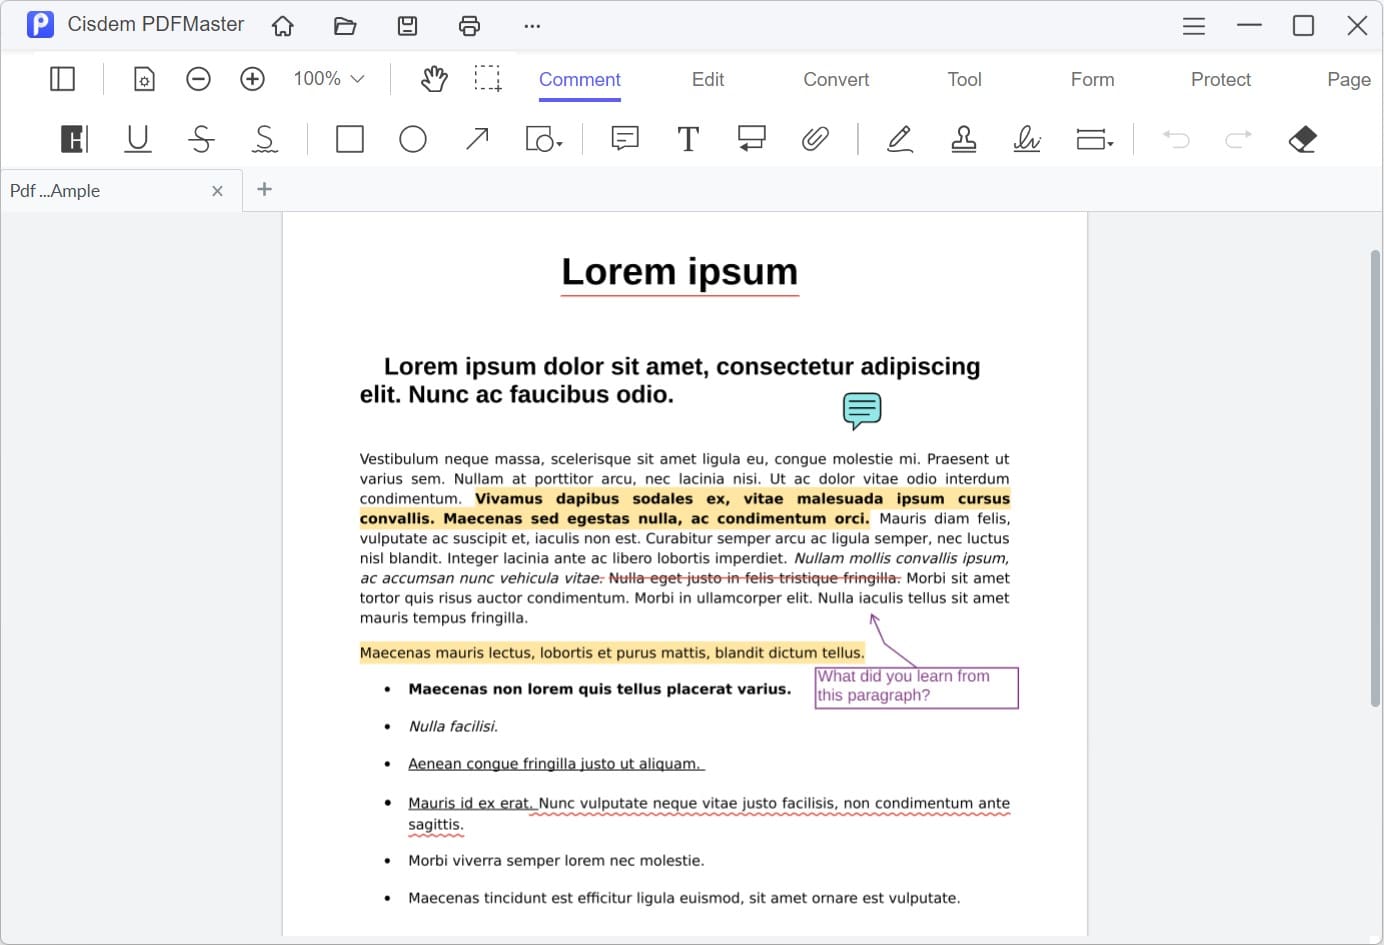Activate the Eraser tool
The height and width of the screenshot is (945, 1384).
coord(1302,139)
